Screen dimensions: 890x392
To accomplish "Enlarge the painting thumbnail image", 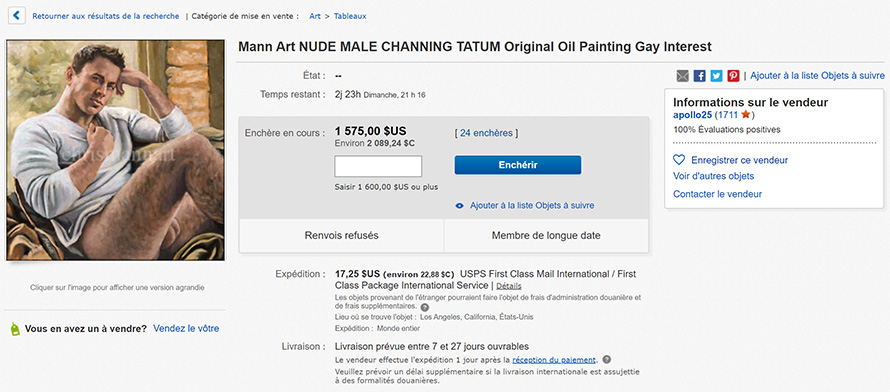I will pyautogui.click(x=116, y=150).
